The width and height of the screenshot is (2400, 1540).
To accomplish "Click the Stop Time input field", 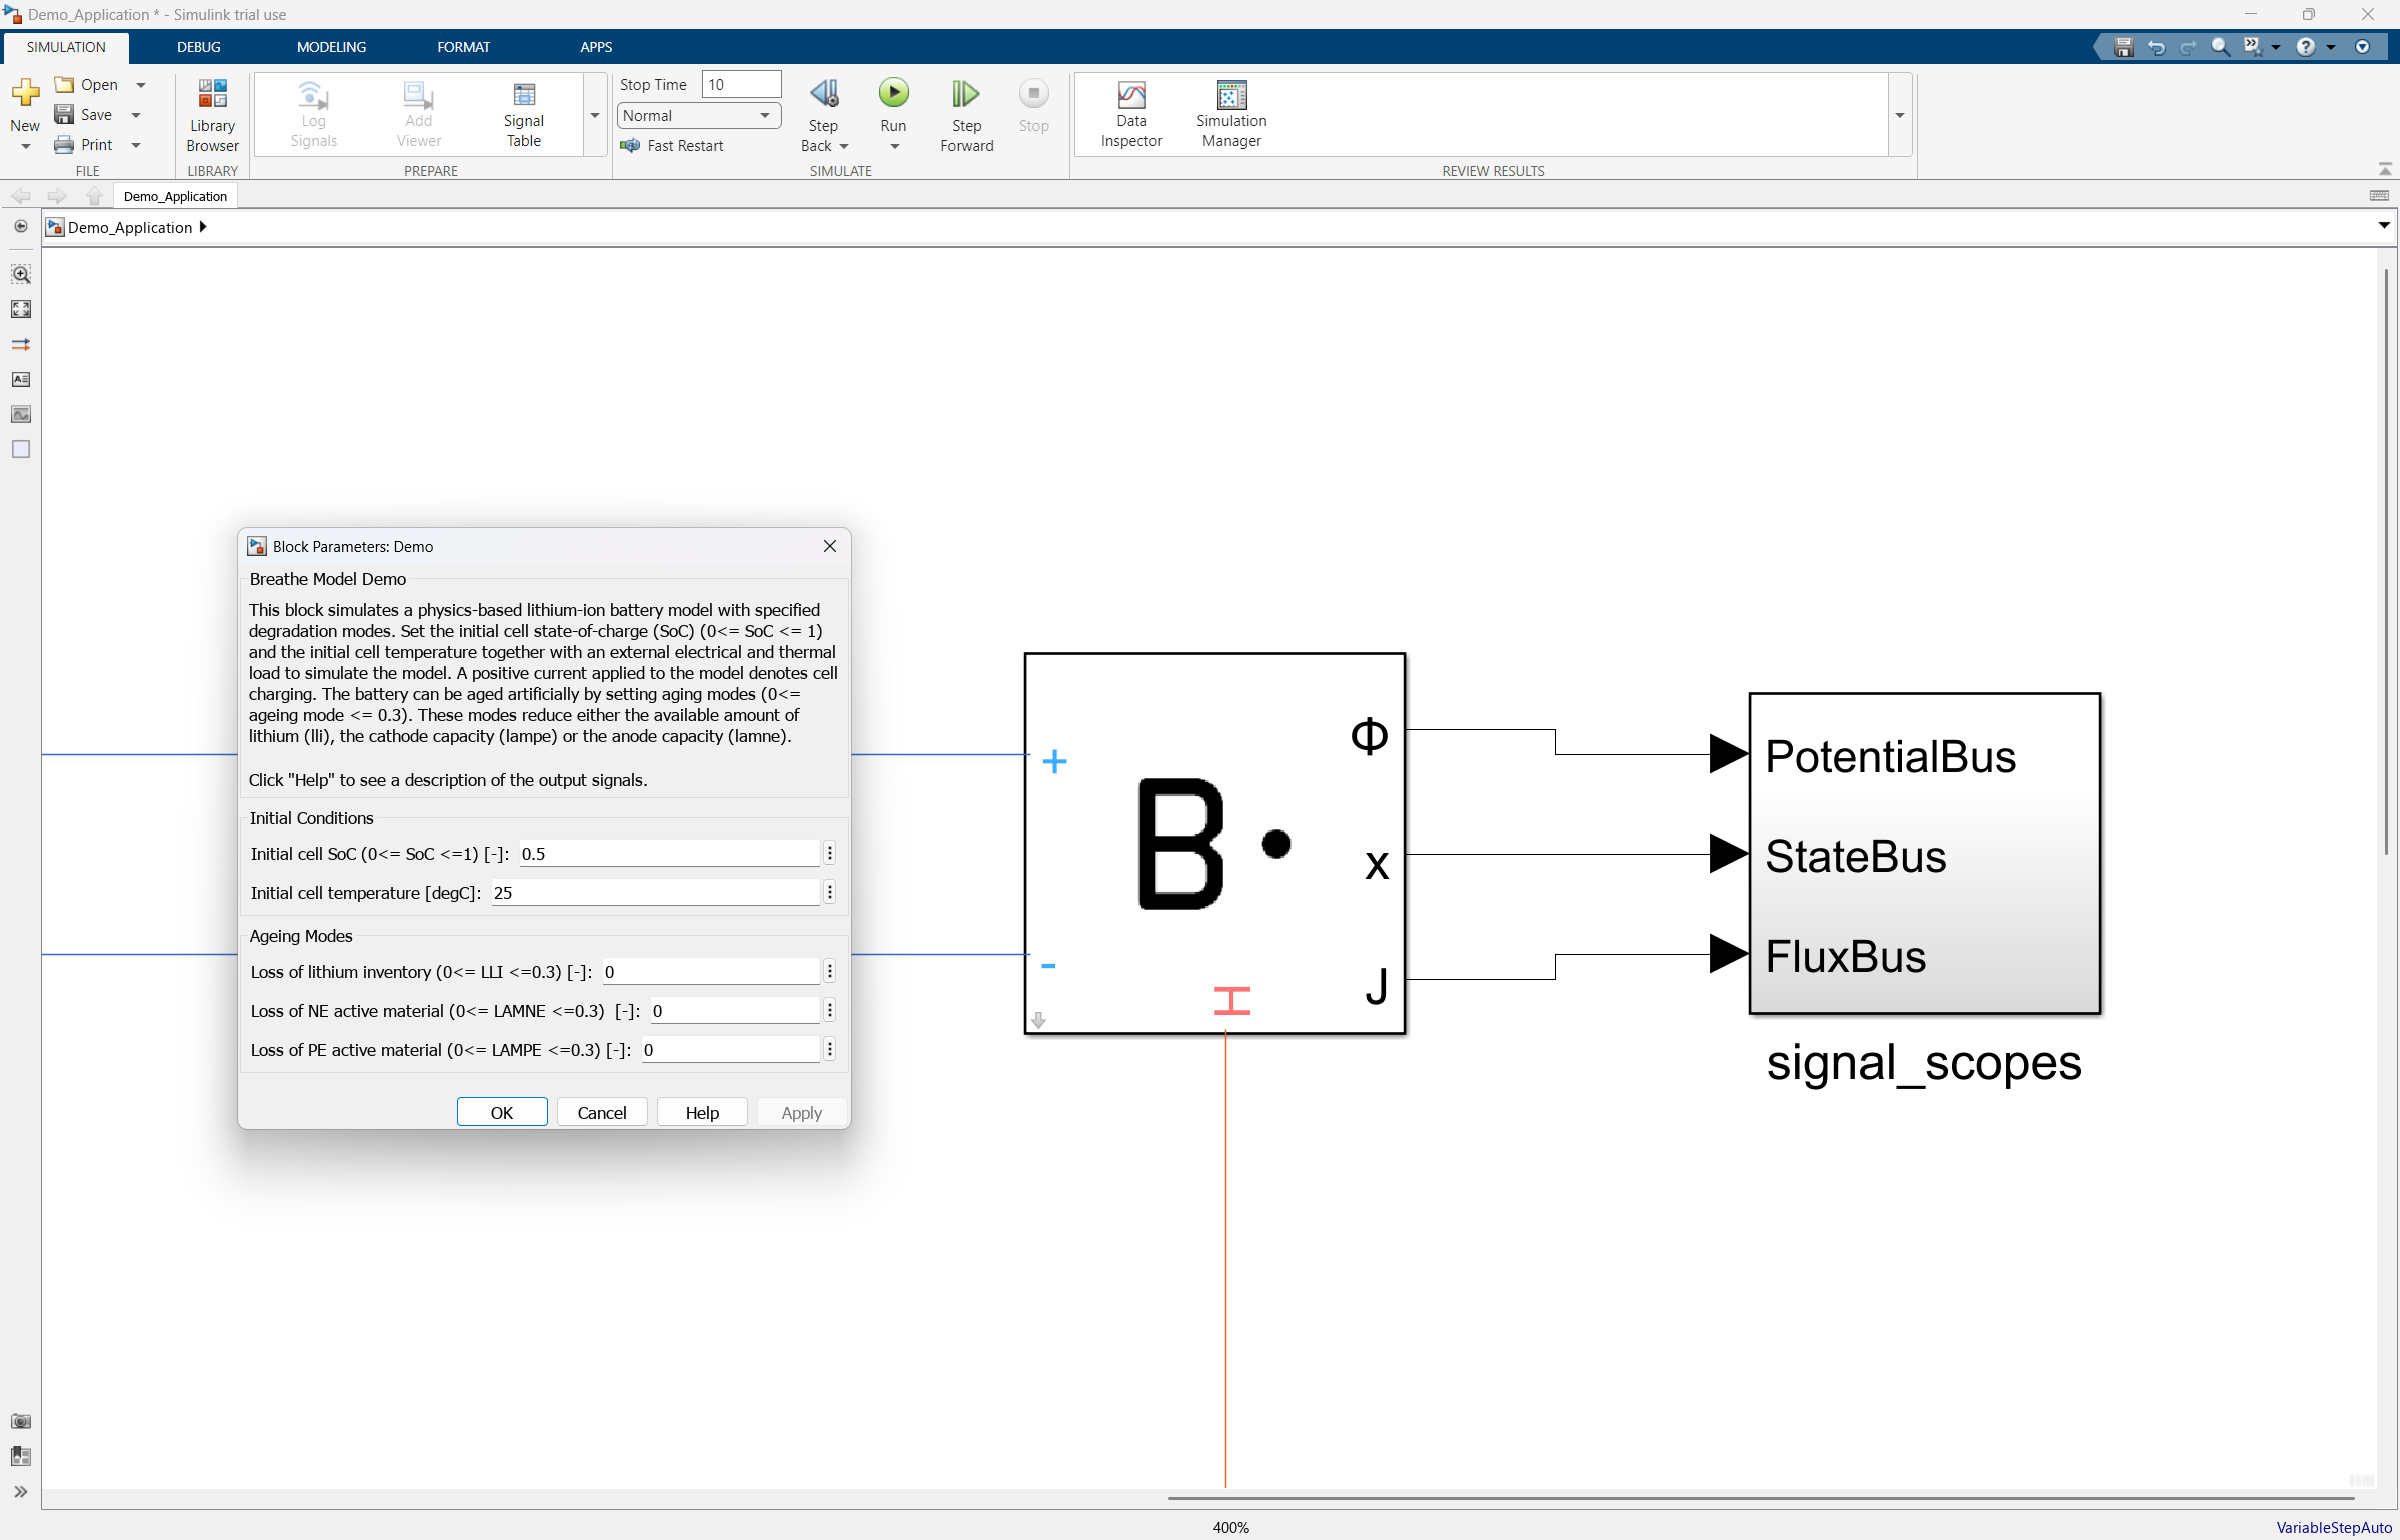I will coord(741,84).
